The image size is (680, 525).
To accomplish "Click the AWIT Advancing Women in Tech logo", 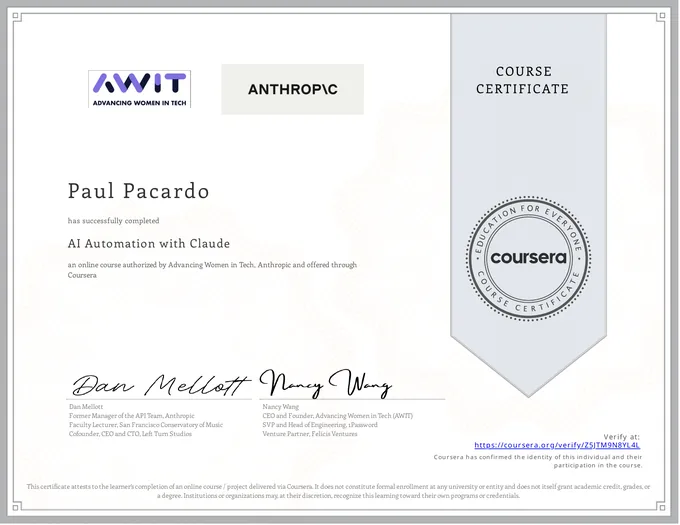I will (140, 89).
